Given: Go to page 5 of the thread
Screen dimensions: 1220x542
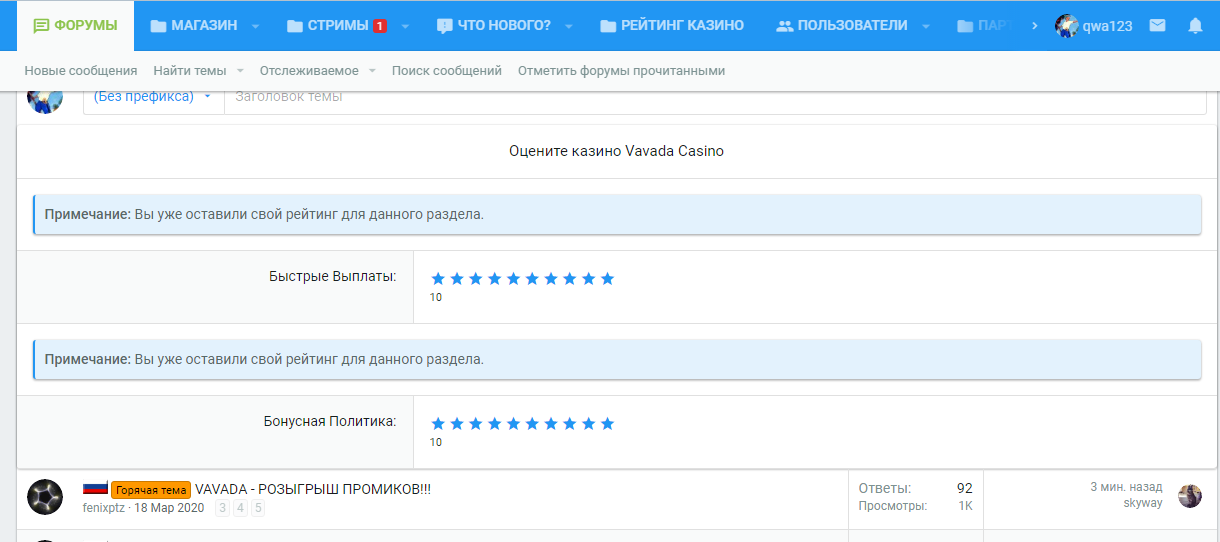Looking at the screenshot, I should [x=258, y=508].
